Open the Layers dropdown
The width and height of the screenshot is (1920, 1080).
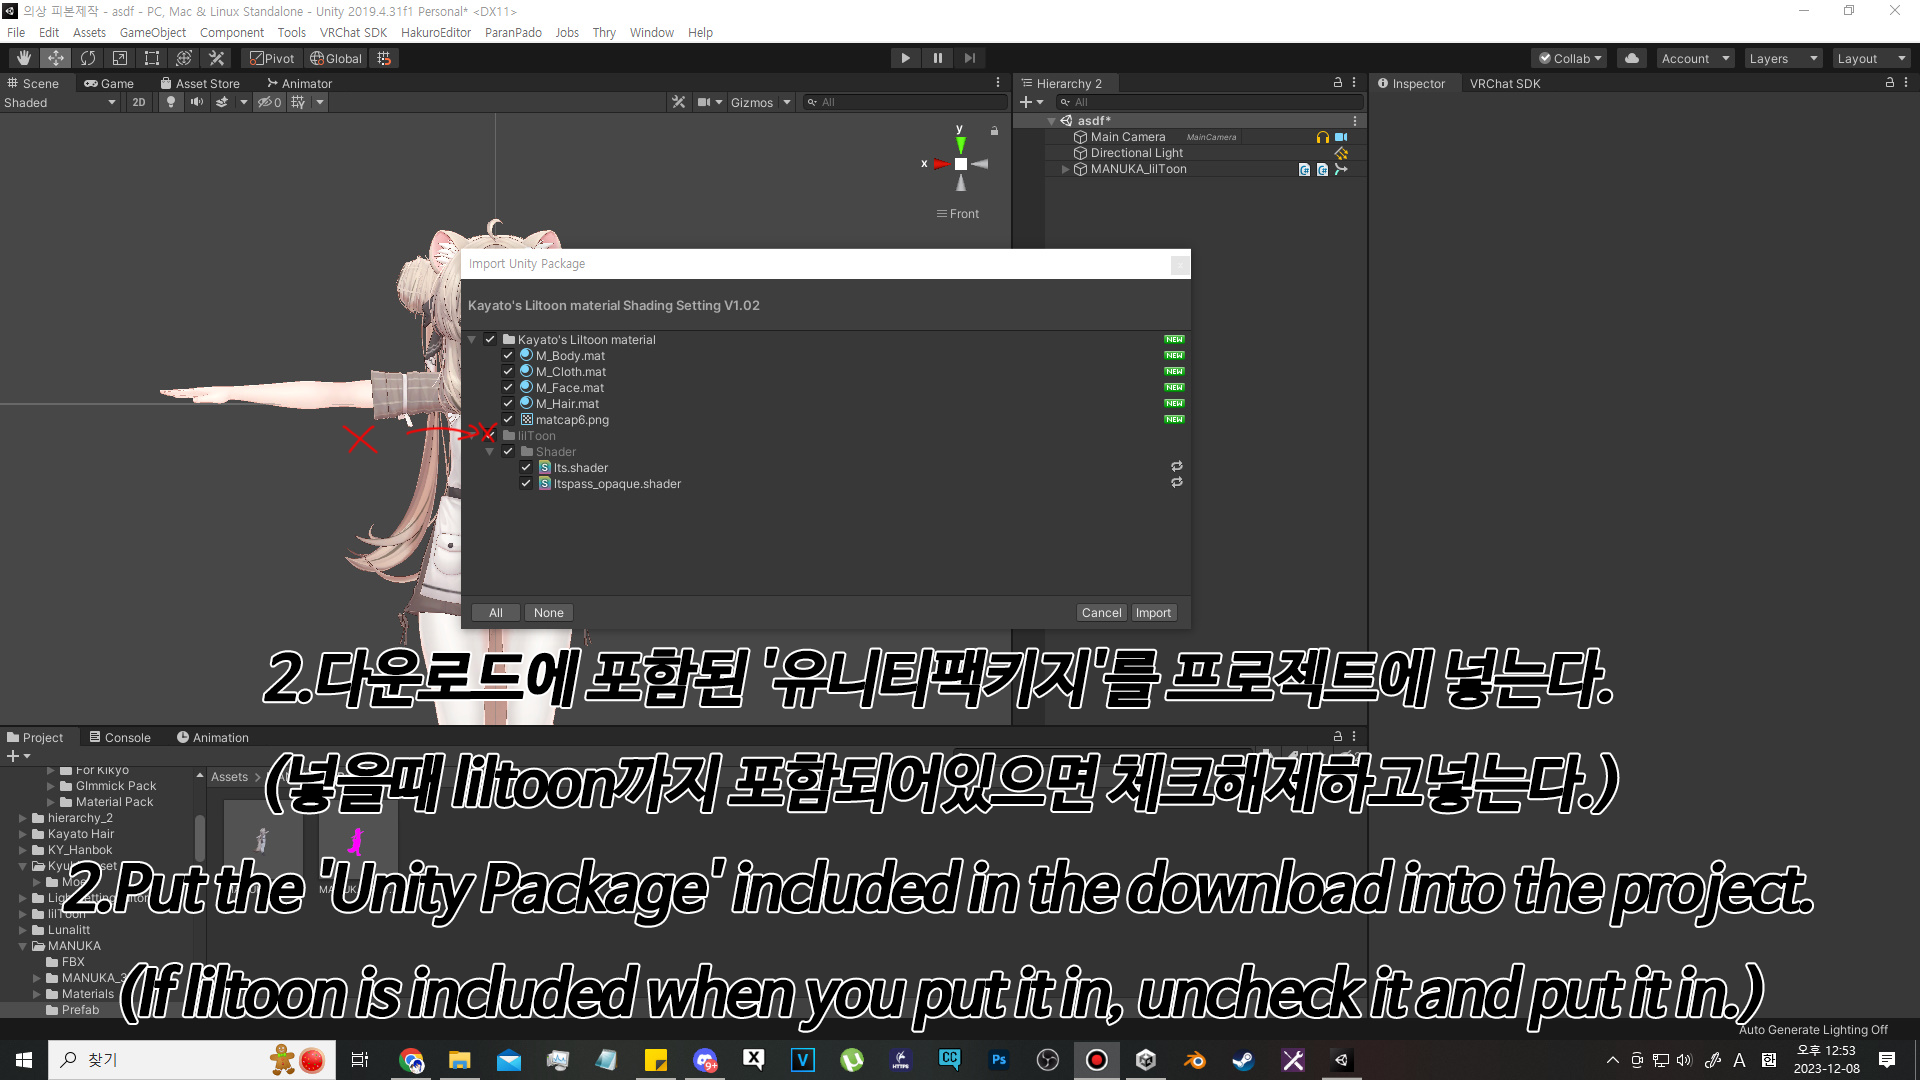(1783, 58)
